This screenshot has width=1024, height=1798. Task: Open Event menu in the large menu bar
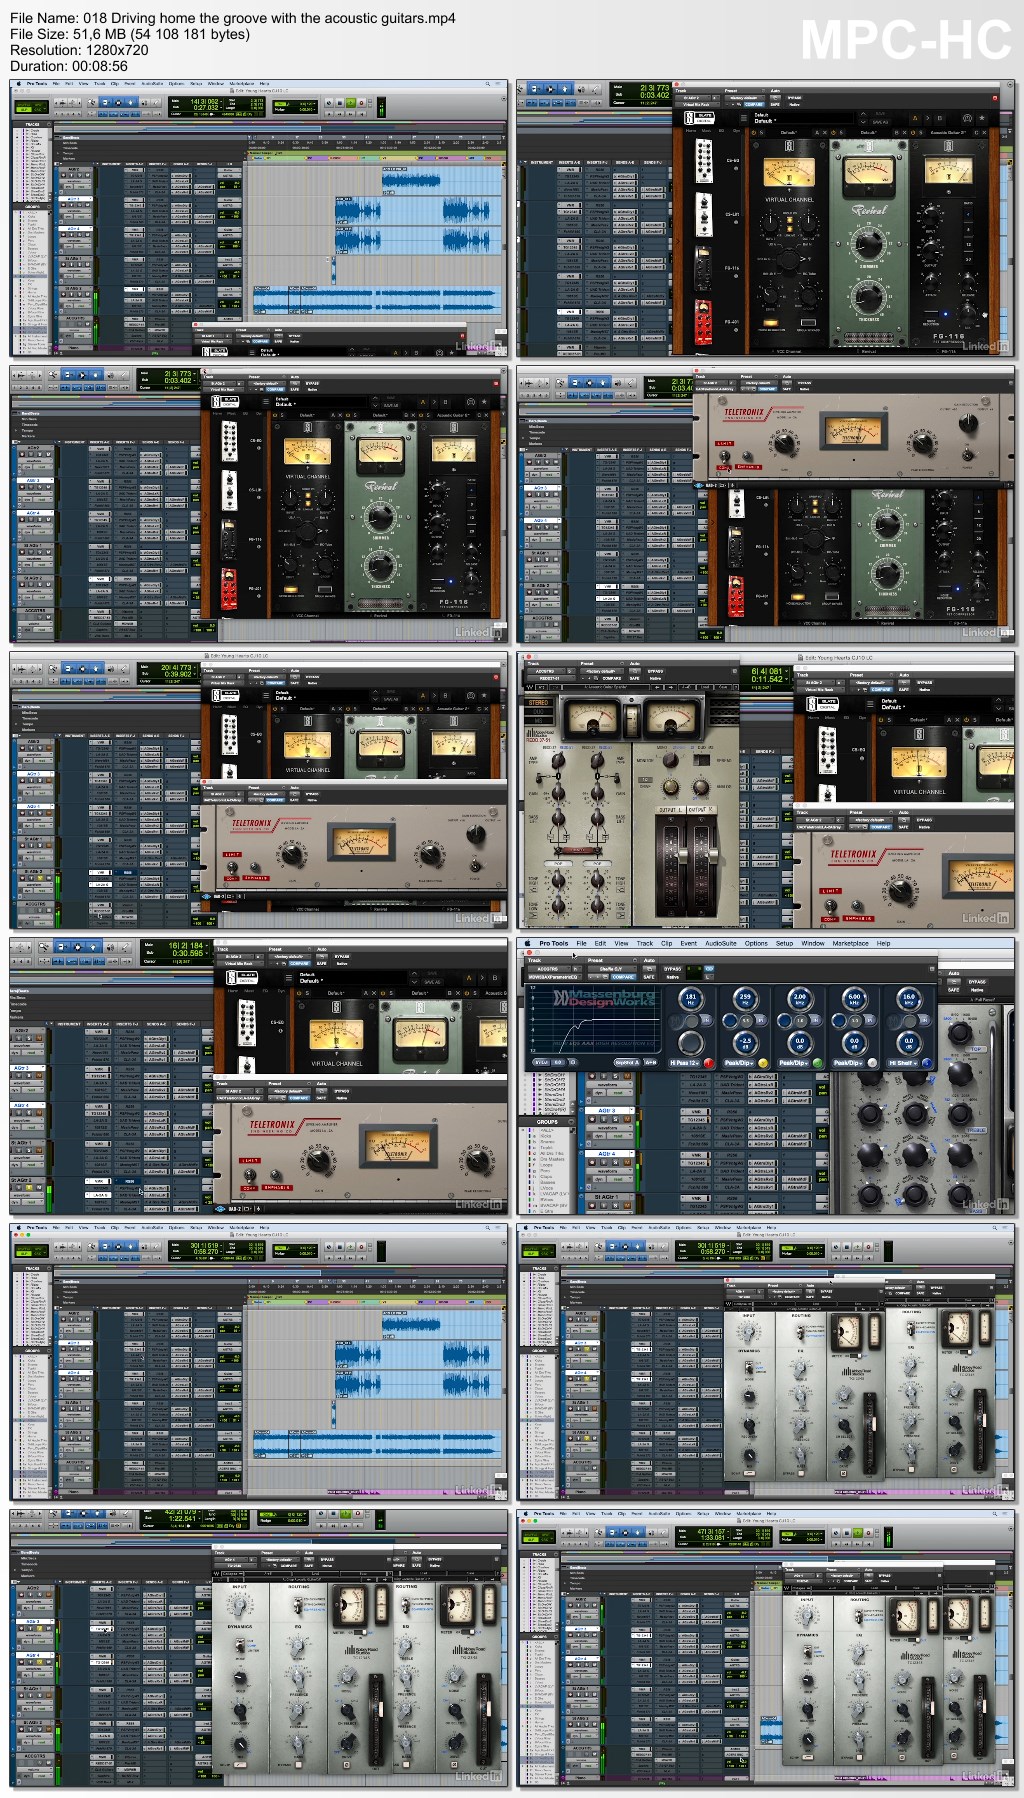pos(688,943)
